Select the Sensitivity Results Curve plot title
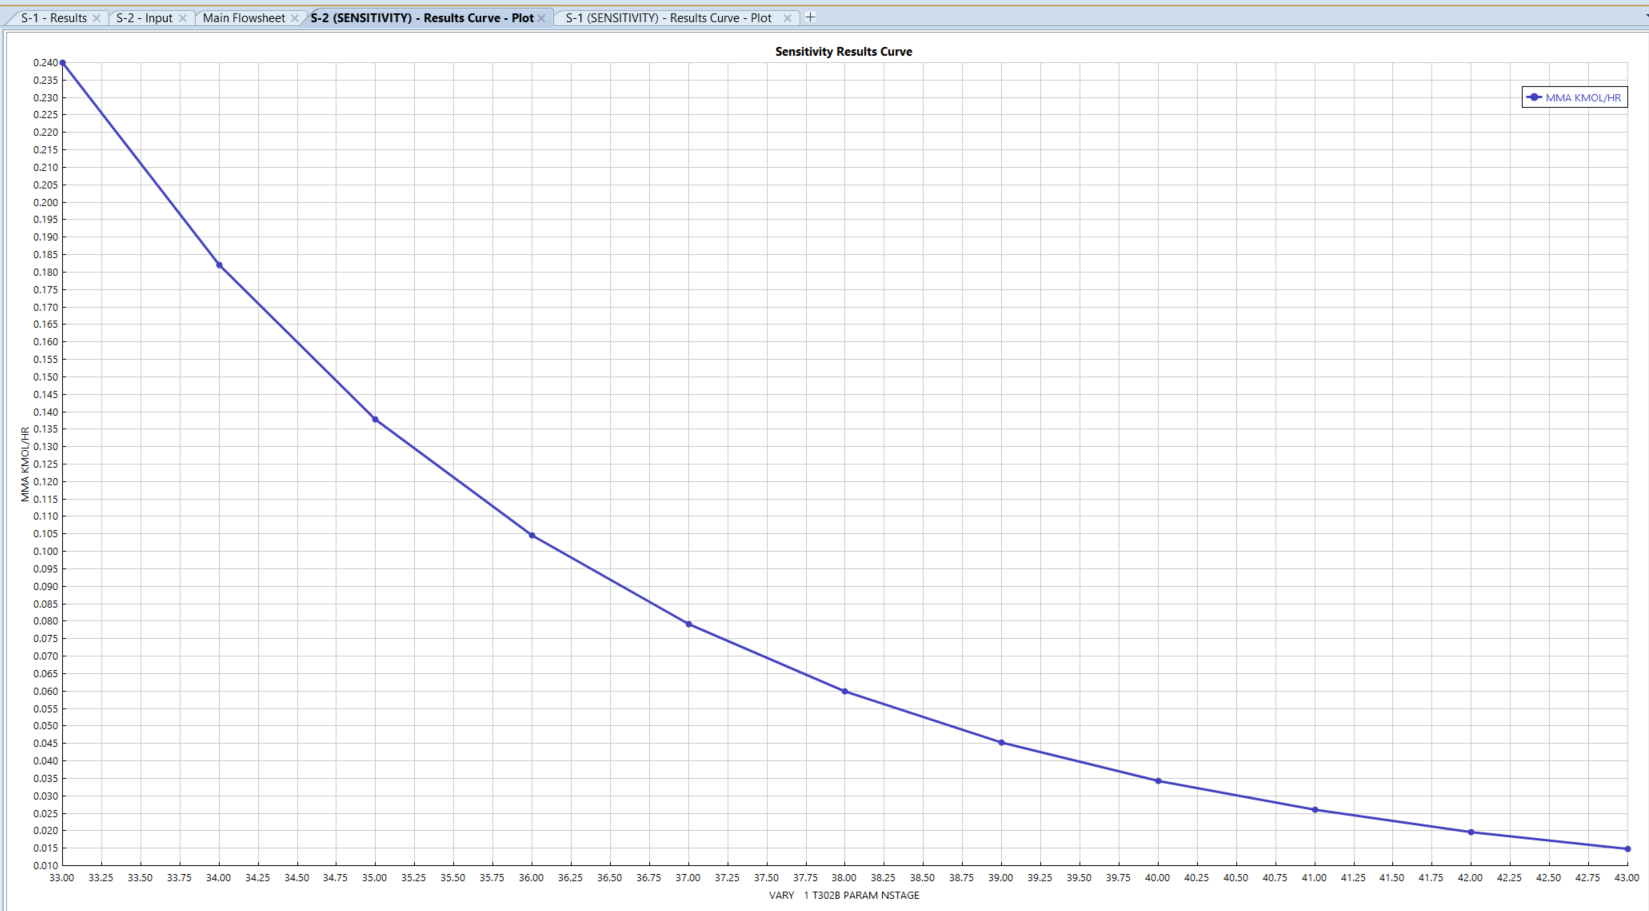The height and width of the screenshot is (911, 1649). pos(843,51)
